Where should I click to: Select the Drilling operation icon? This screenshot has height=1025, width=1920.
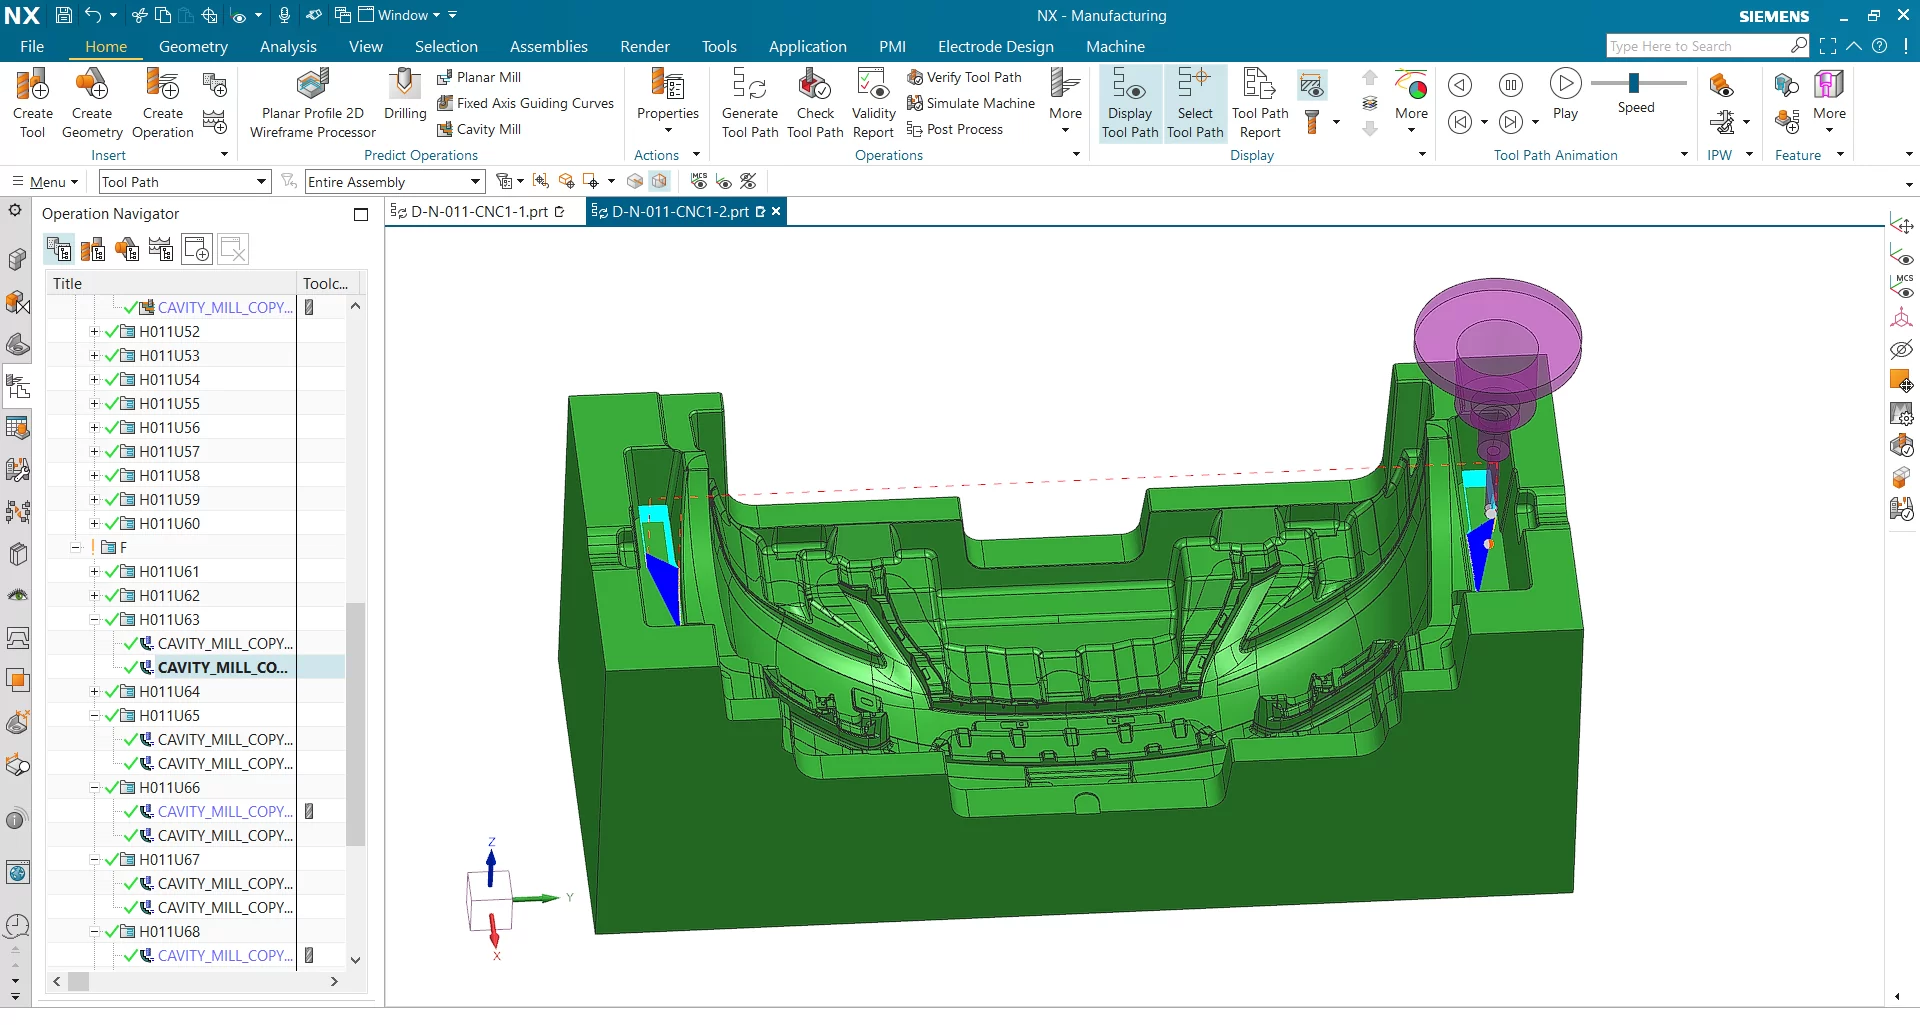tap(405, 95)
